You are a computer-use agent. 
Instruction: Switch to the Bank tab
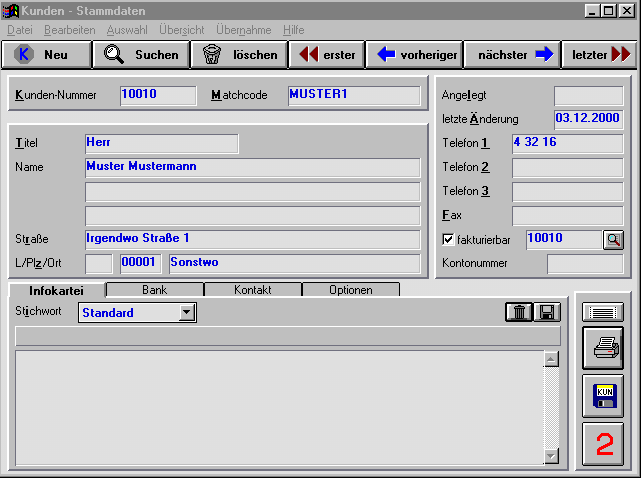click(x=154, y=290)
